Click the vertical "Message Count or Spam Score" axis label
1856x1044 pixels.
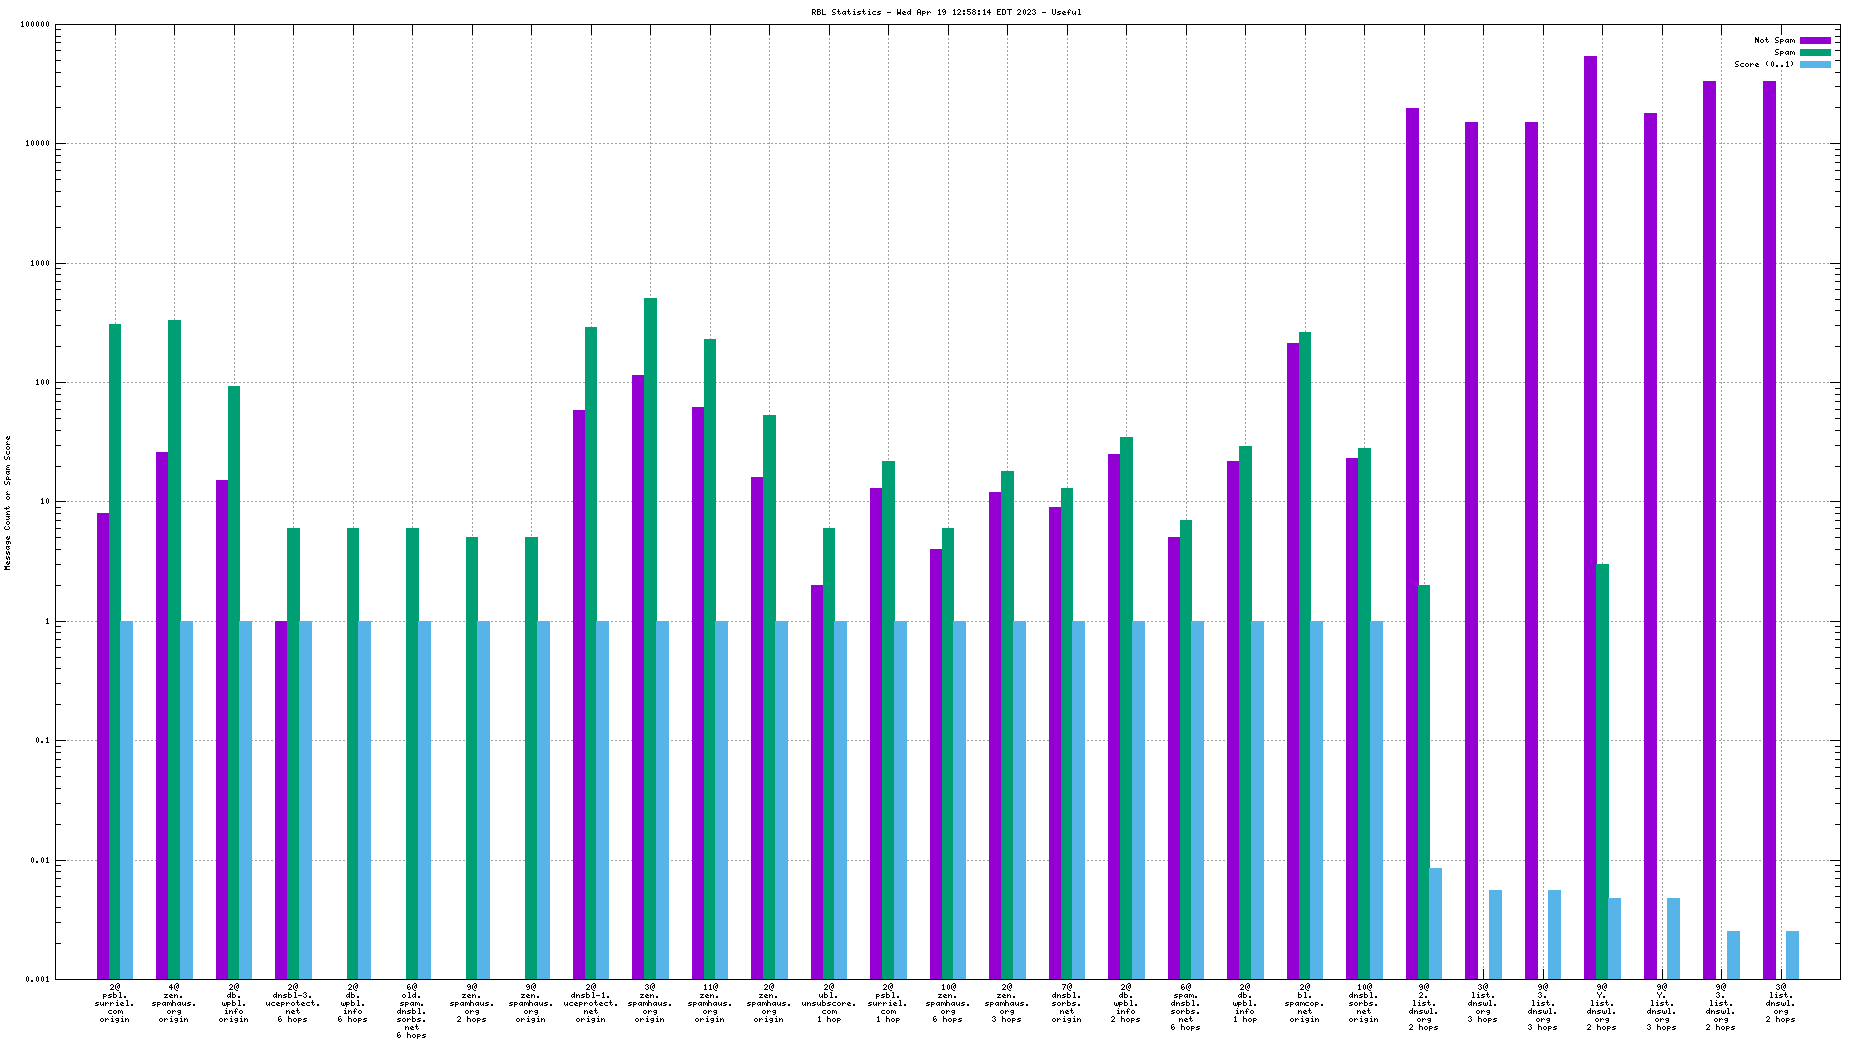point(8,503)
